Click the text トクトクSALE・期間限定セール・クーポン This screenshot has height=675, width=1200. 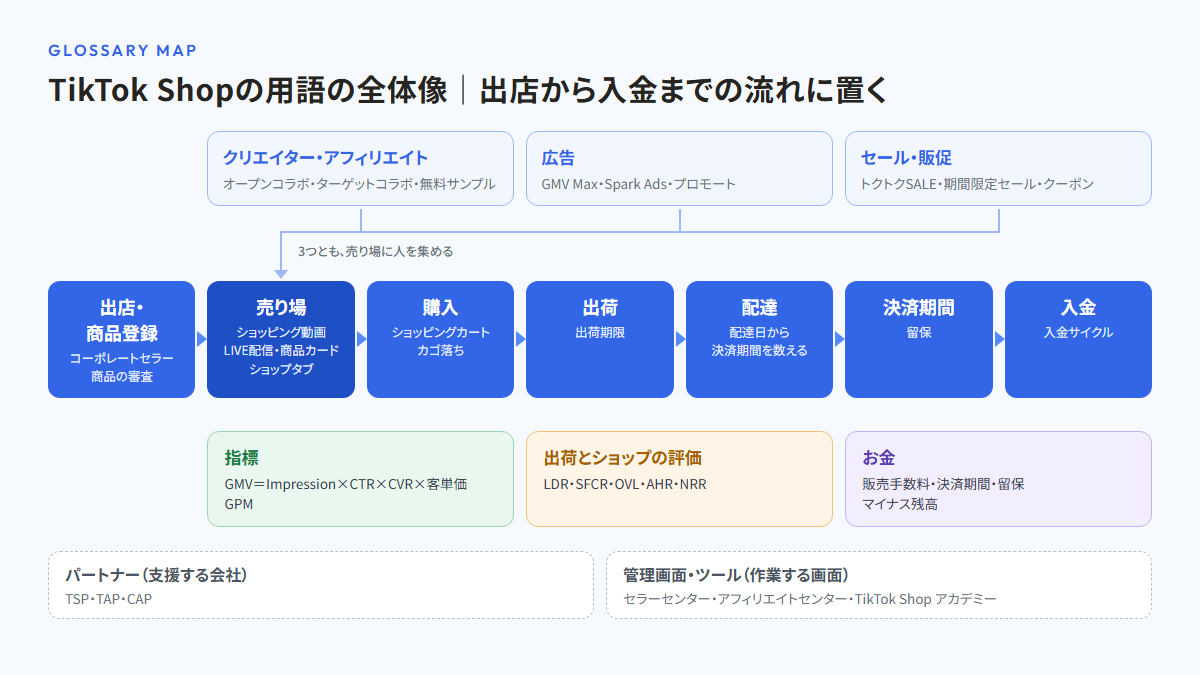tap(977, 184)
